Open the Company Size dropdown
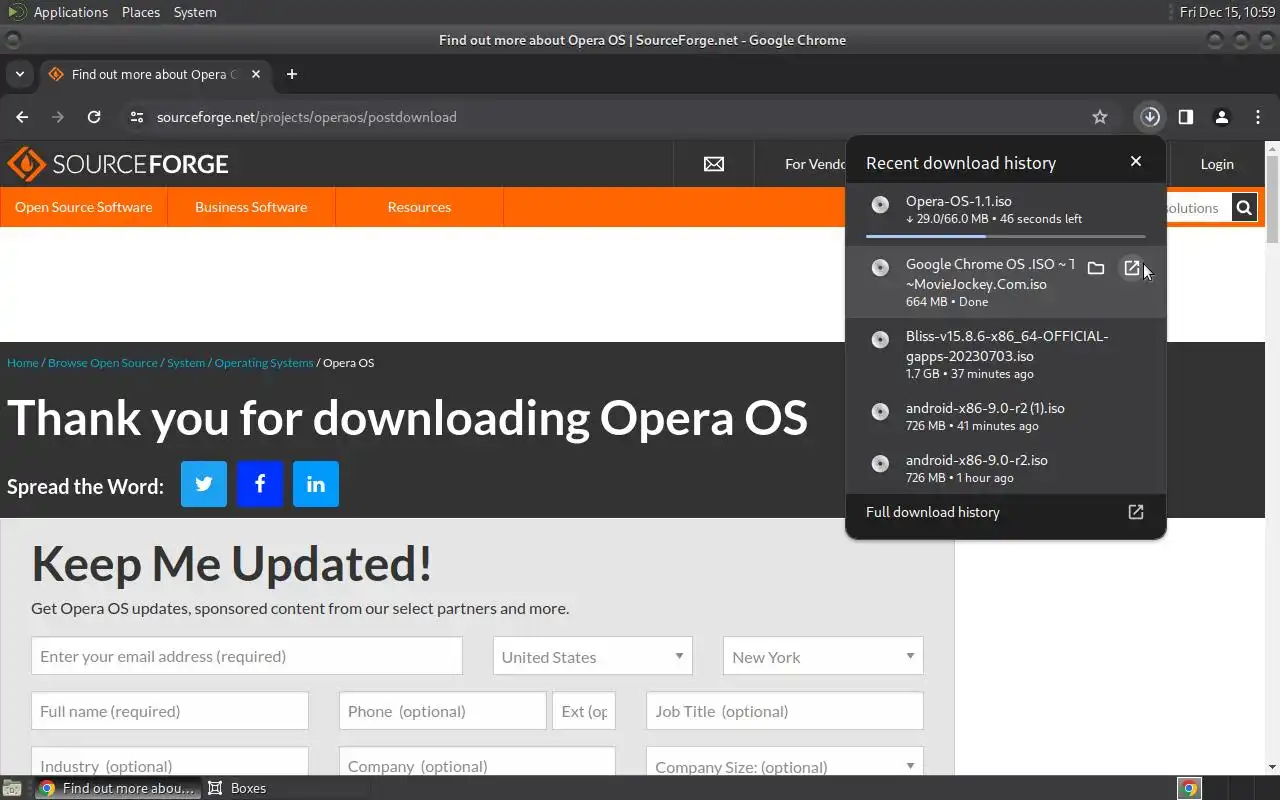The width and height of the screenshot is (1280, 800). (785, 767)
